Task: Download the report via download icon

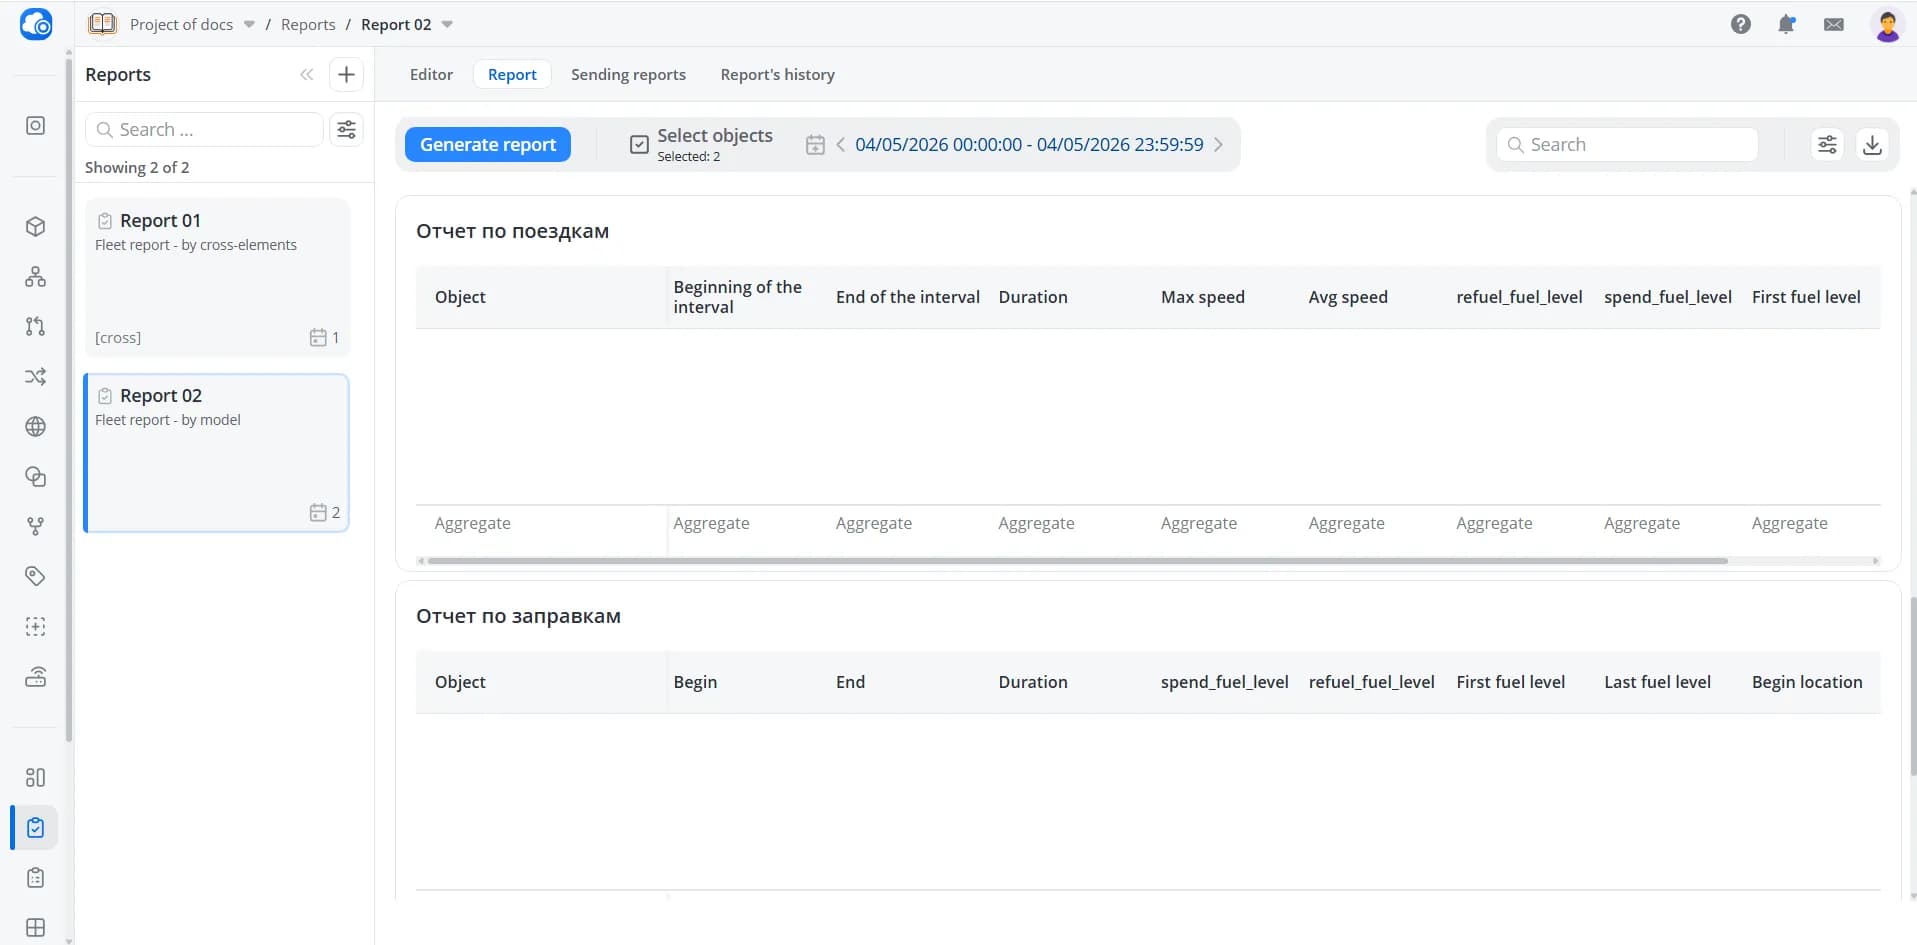Action: tap(1872, 144)
